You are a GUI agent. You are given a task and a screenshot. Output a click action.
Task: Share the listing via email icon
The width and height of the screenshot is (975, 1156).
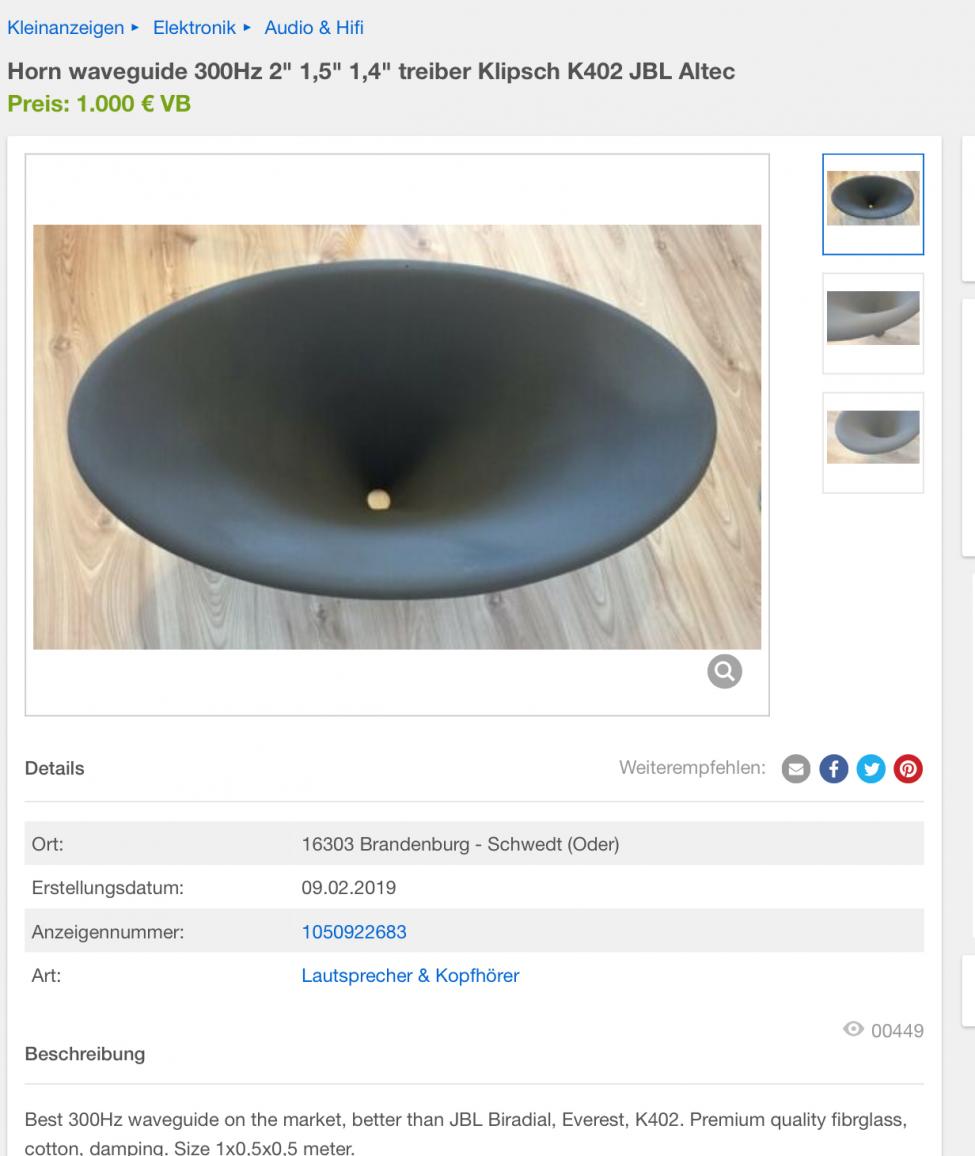(796, 769)
